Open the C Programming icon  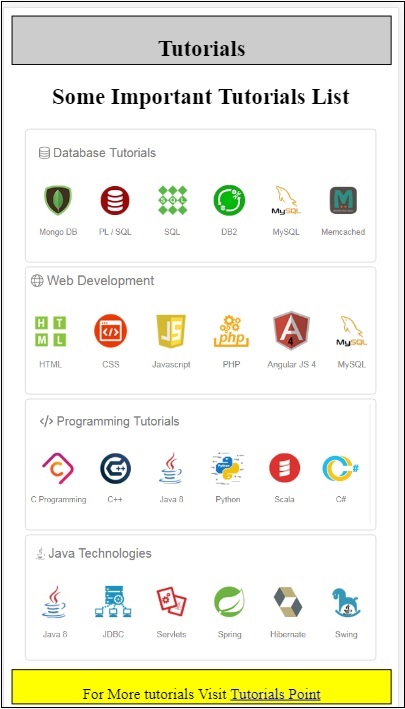click(58, 468)
